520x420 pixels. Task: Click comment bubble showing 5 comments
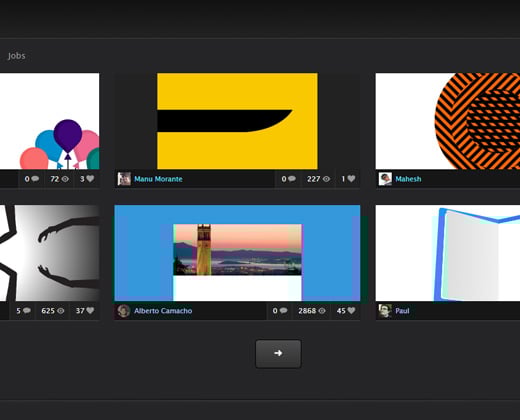point(27,311)
